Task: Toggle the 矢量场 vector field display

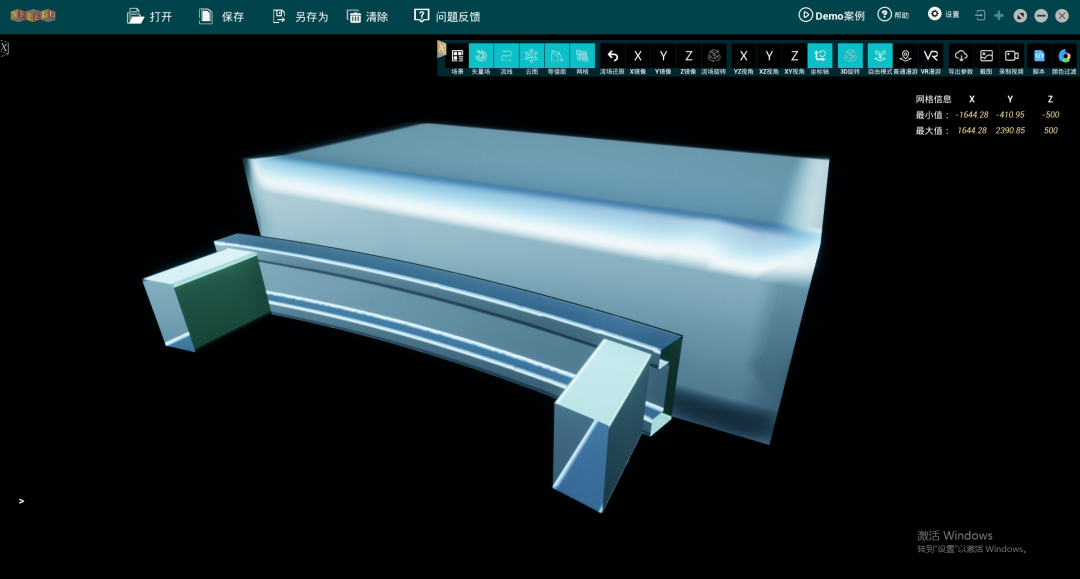Action: 481,60
